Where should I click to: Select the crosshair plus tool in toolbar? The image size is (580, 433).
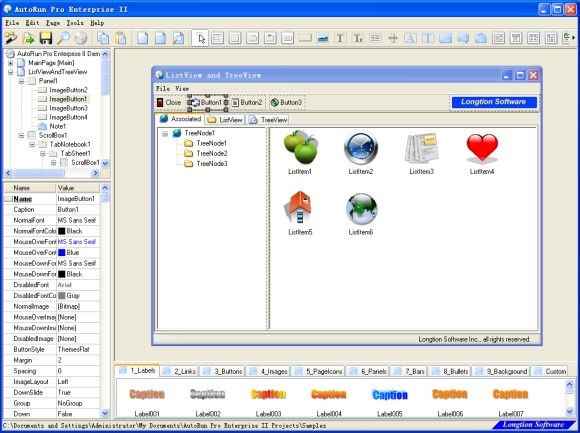click(393, 38)
